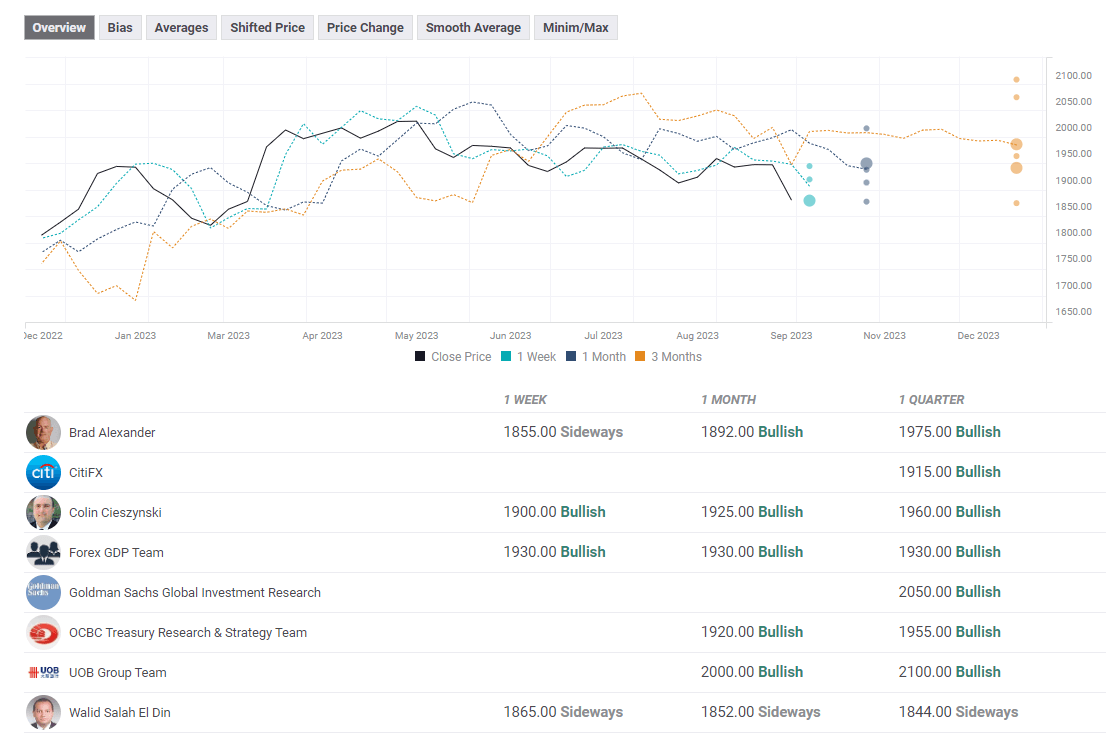Image resolution: width=1112 pixels, height=734 pixels.
Task: Switch to the Minim/Max tab
Action: 575,28
